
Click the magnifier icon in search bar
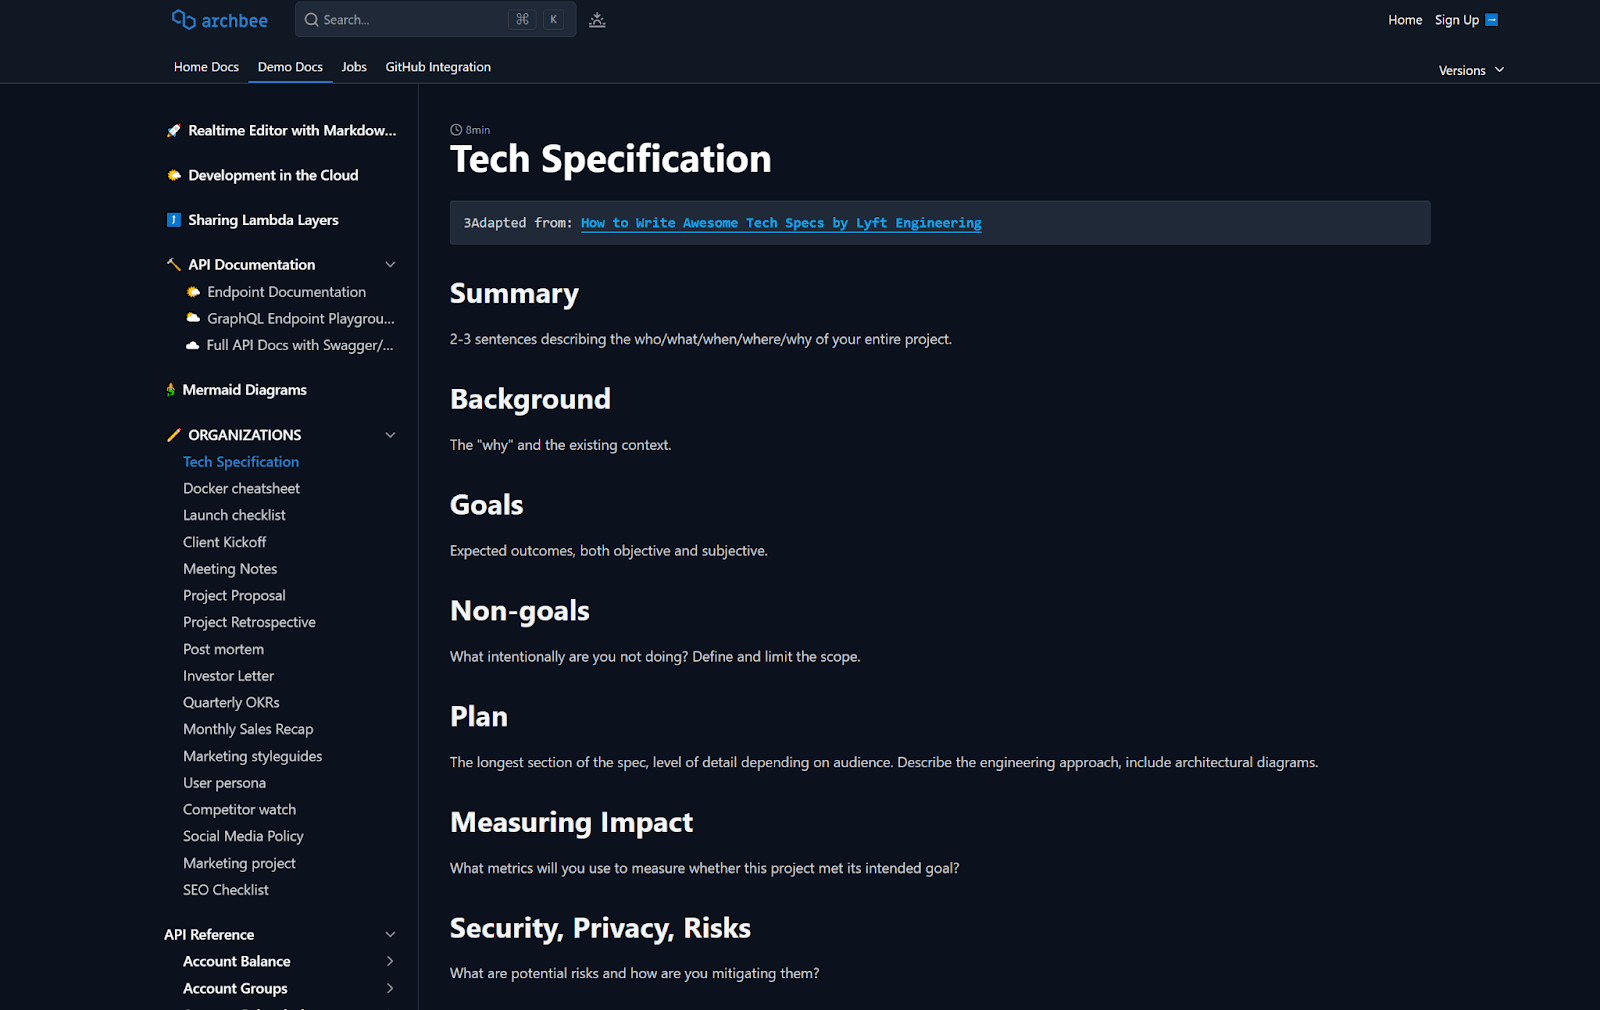point(310,19)
